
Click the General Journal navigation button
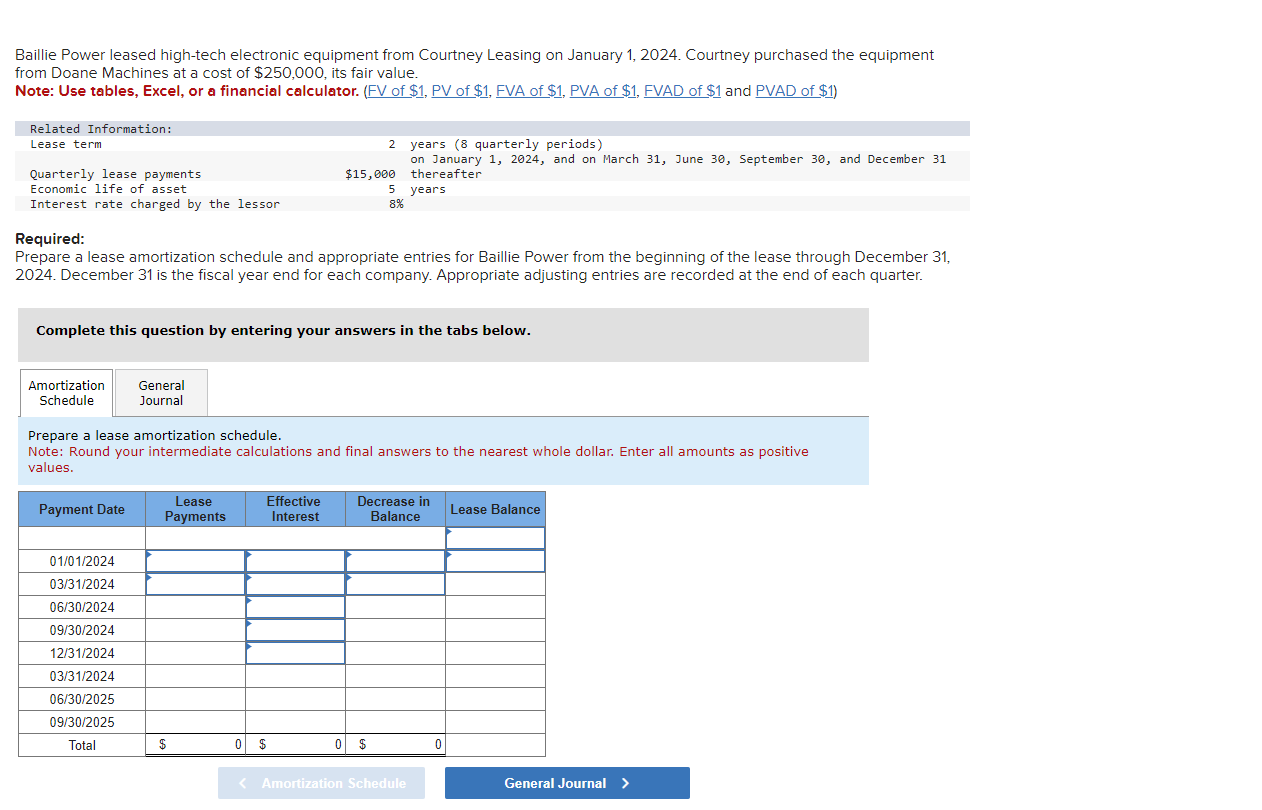(x=567, y=783)
